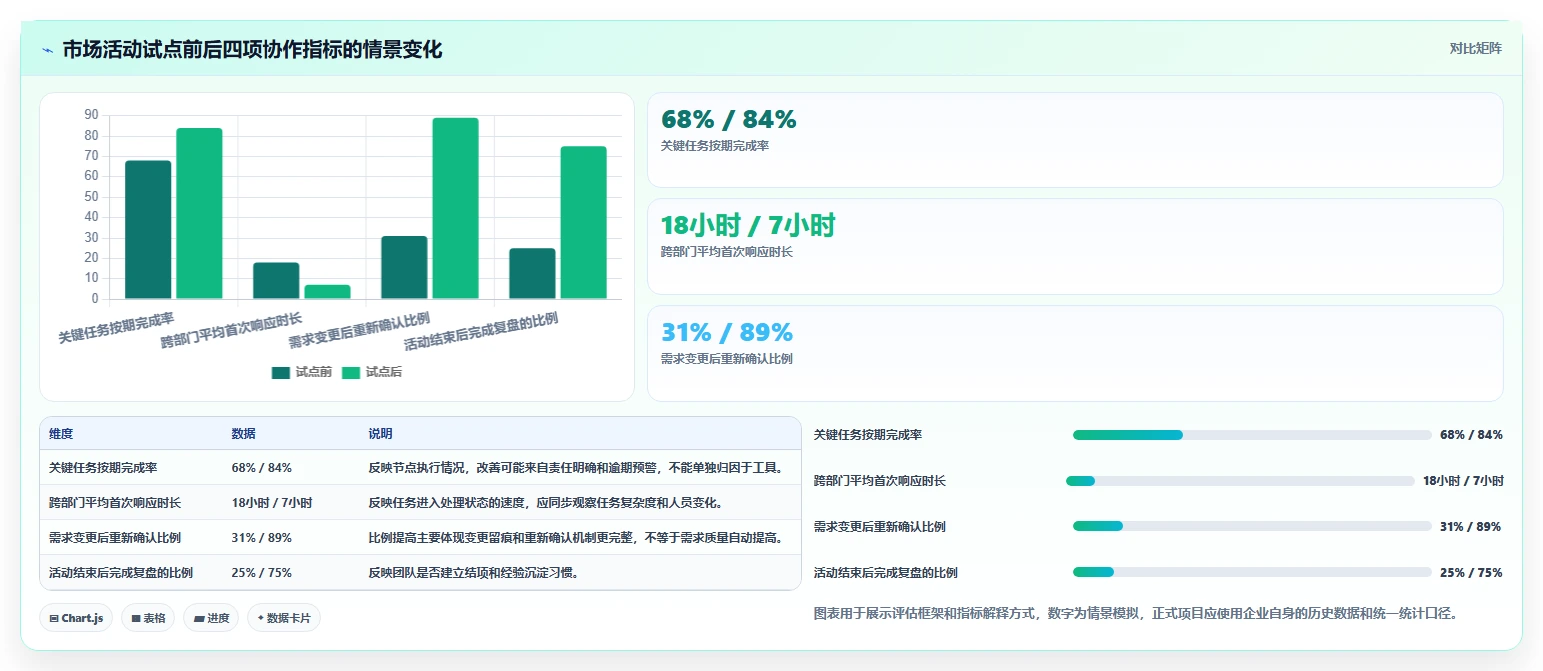Click the 试点后 bar for 活动结束后完成复盘的比例
Viewport: 1543px width, 671px height.
[583, 222]
